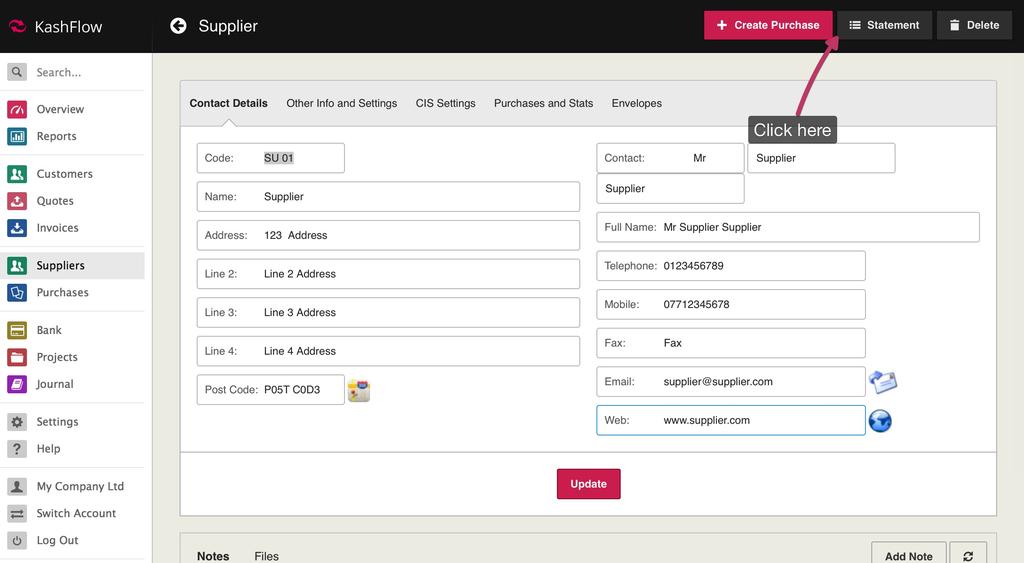Click the search magnifier icon in sidebar

tap(16, 72)
